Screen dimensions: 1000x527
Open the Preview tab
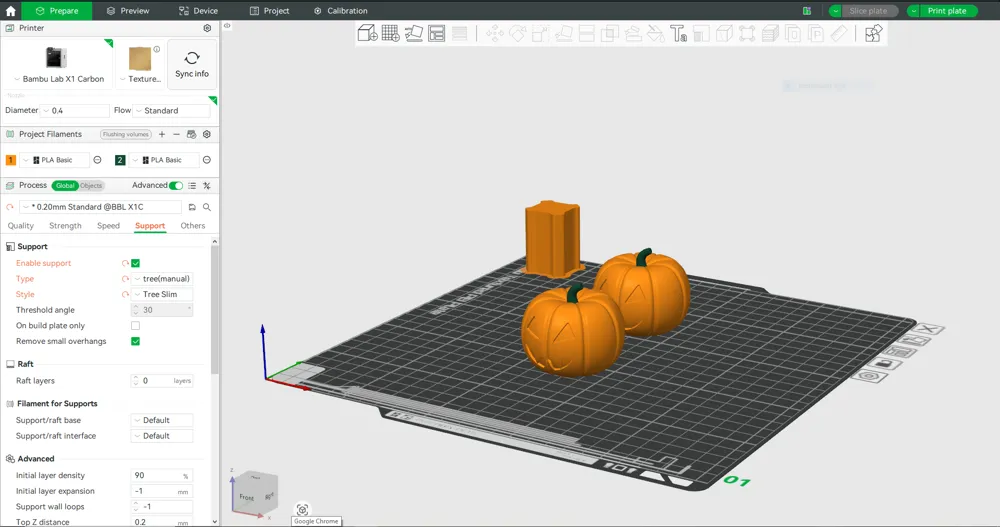pos(128,11)
